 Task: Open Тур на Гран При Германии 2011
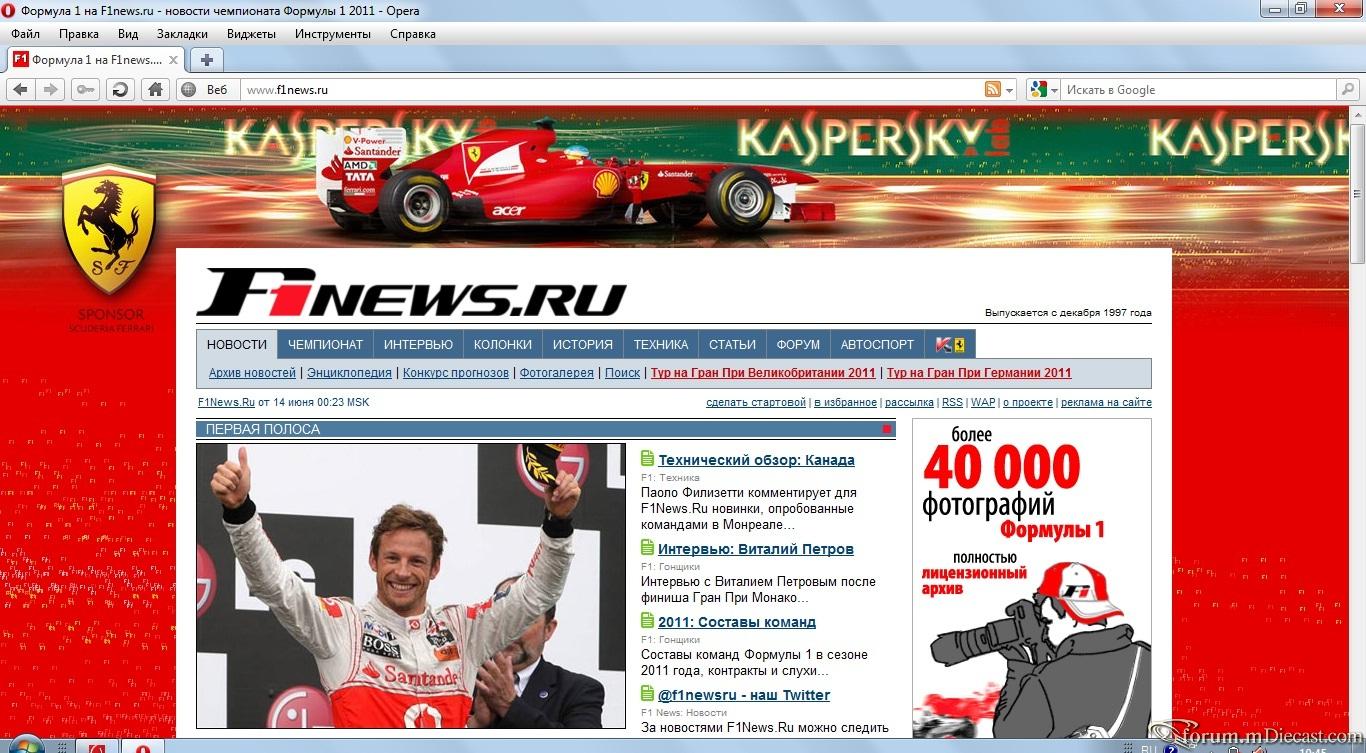(979, 373)
